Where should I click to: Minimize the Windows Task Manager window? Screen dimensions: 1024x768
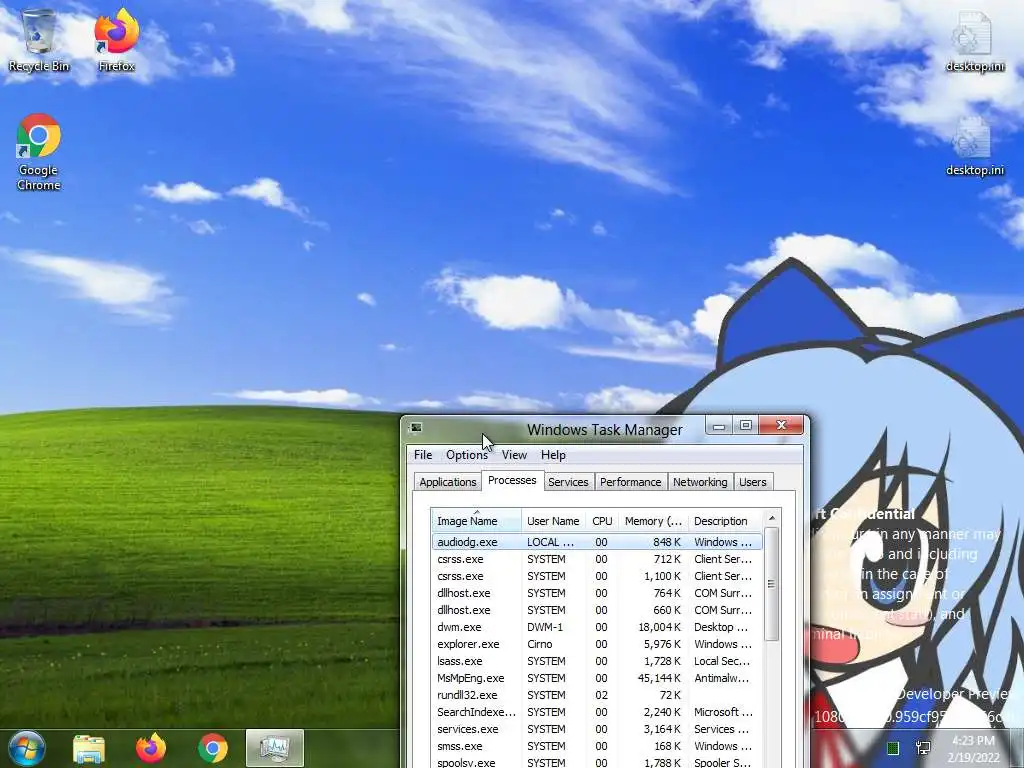pyautogui.click(x=719, y=426)
